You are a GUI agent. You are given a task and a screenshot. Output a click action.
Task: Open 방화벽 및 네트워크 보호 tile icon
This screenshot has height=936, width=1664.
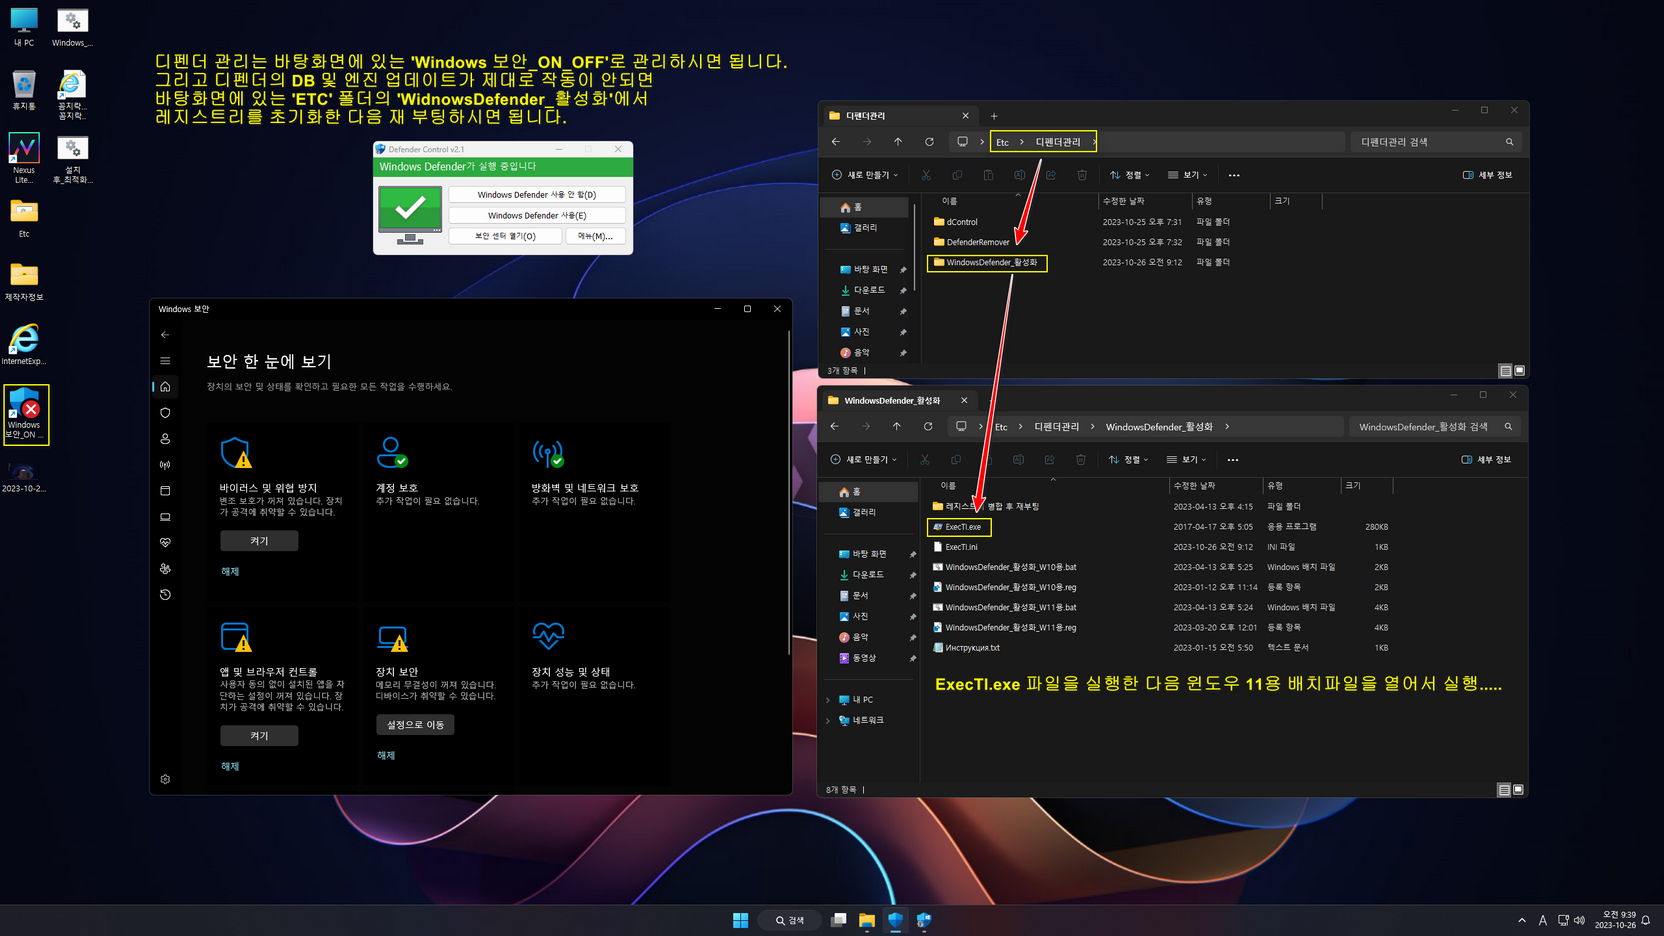pos(548,453)
